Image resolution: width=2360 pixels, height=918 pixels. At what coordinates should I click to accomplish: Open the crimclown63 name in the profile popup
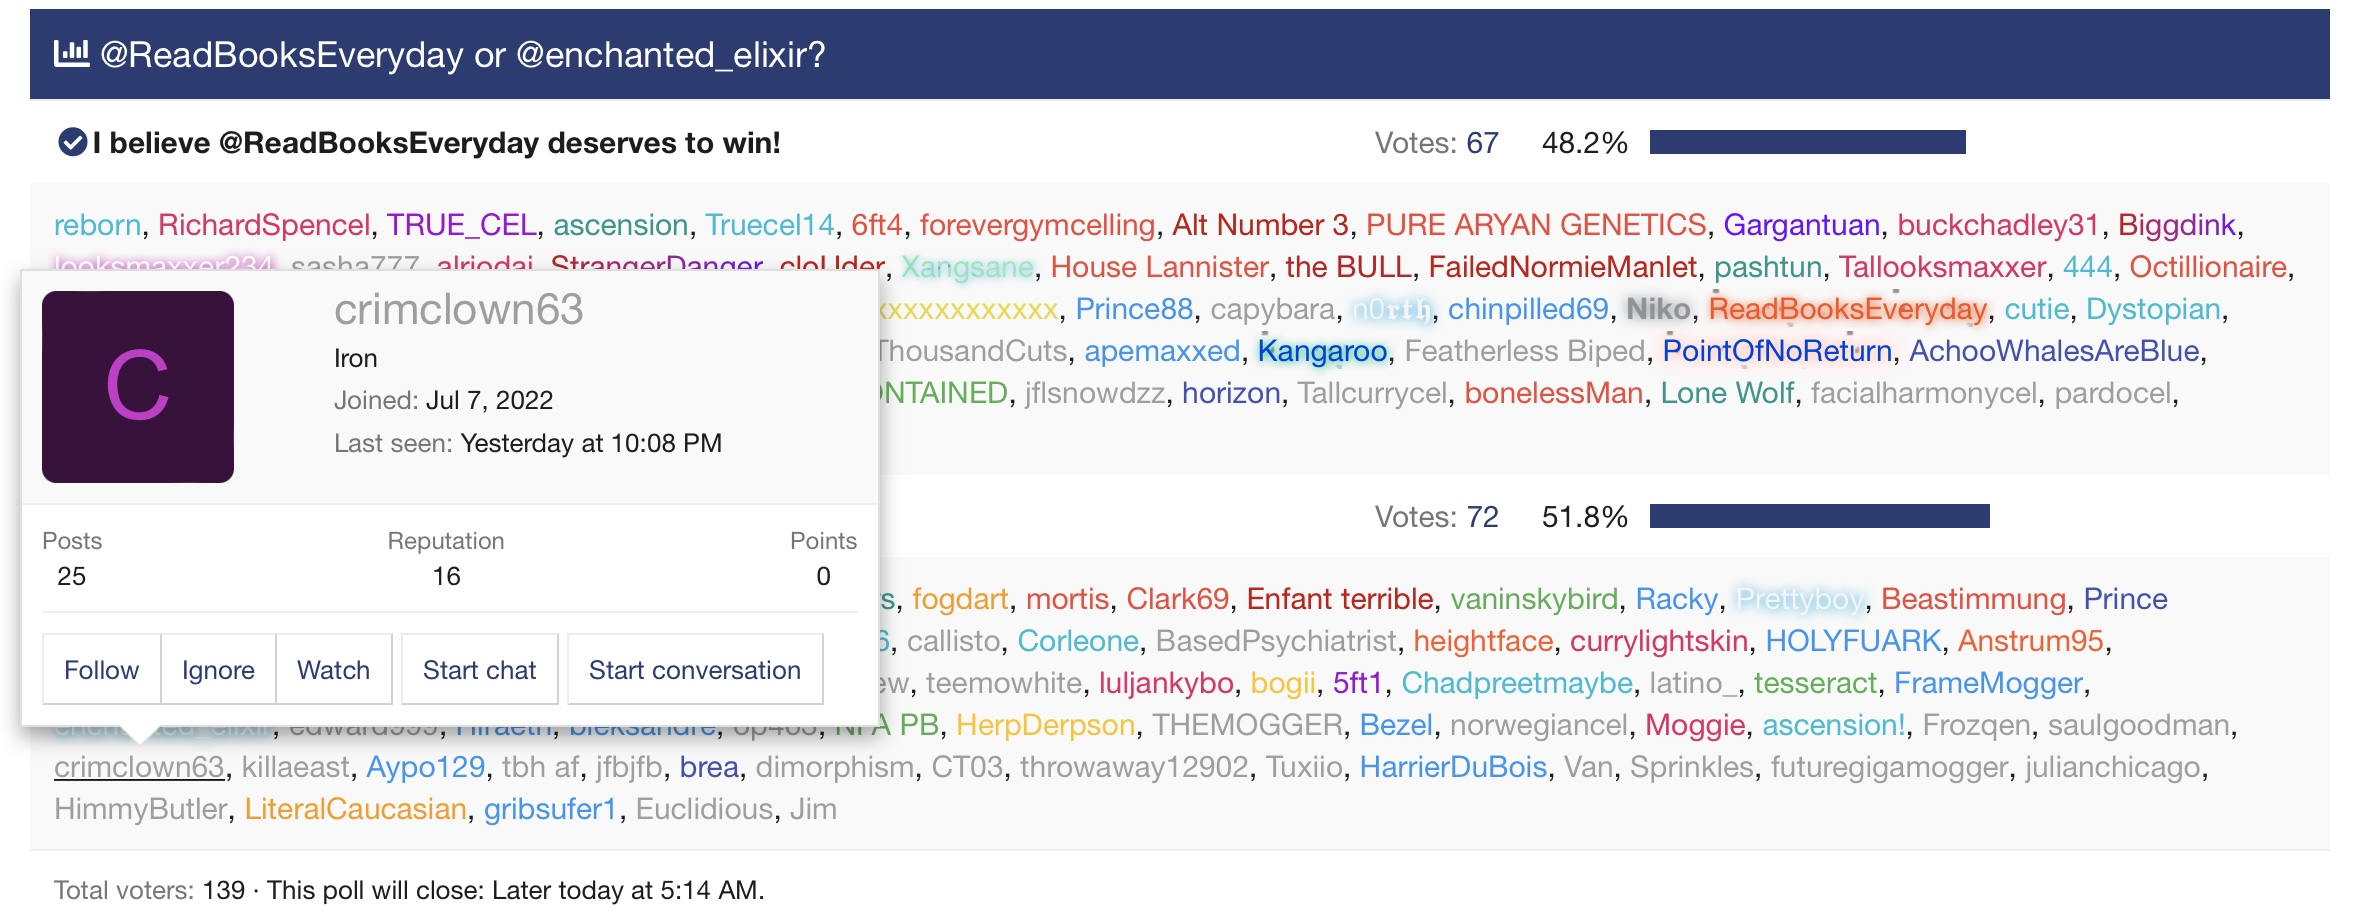[x=458, y=310]
